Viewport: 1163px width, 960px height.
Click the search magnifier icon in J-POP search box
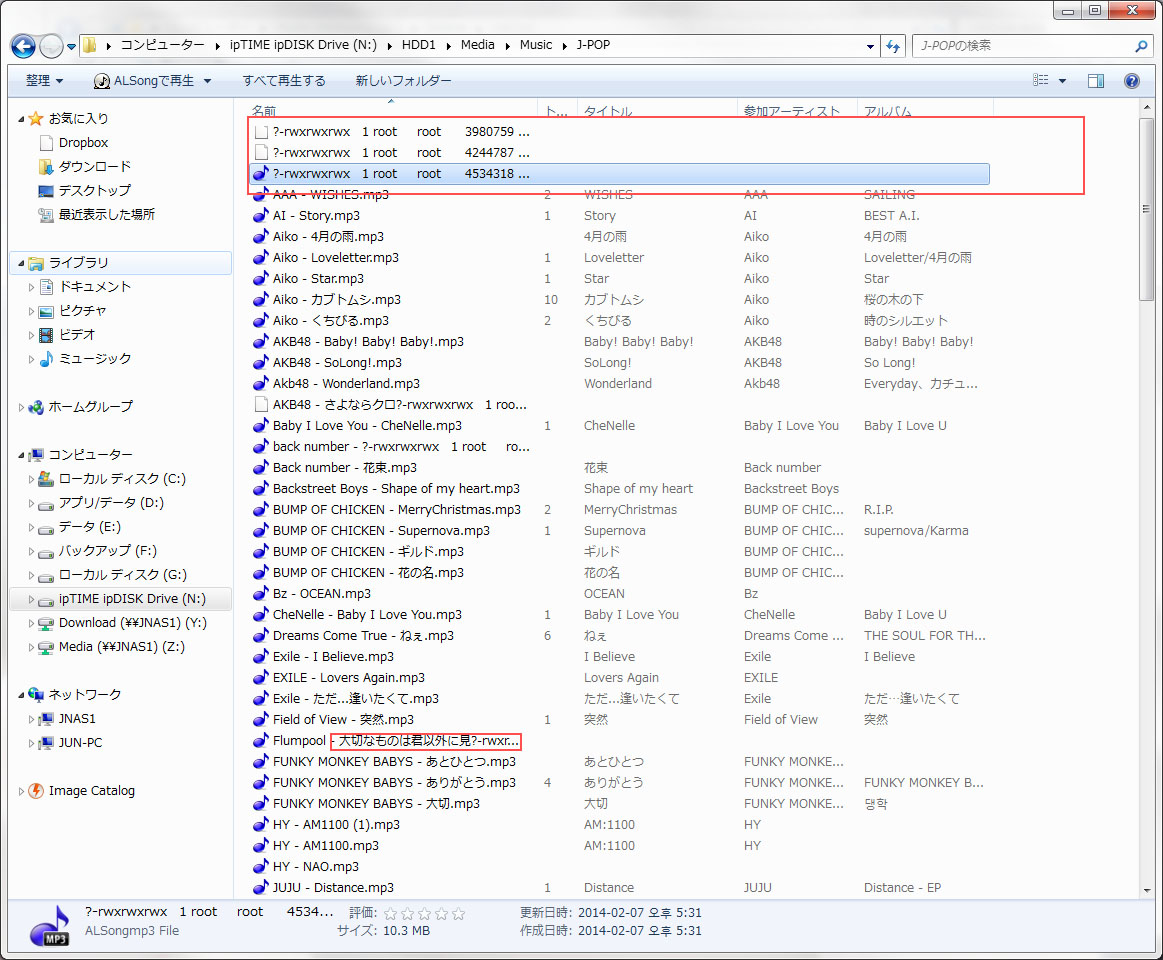point(1141,46)
